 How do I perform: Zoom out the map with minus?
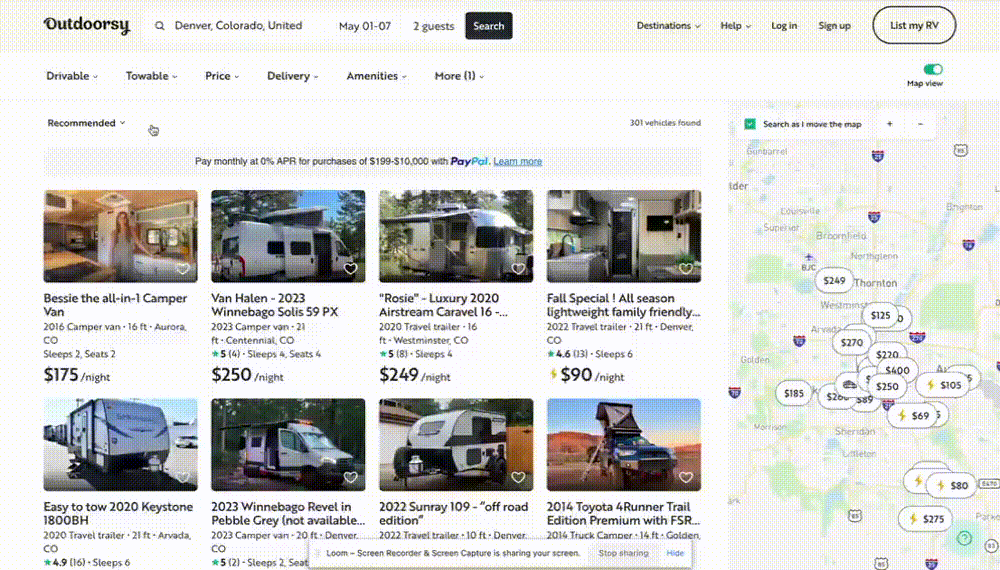click(x=920, y=124)
